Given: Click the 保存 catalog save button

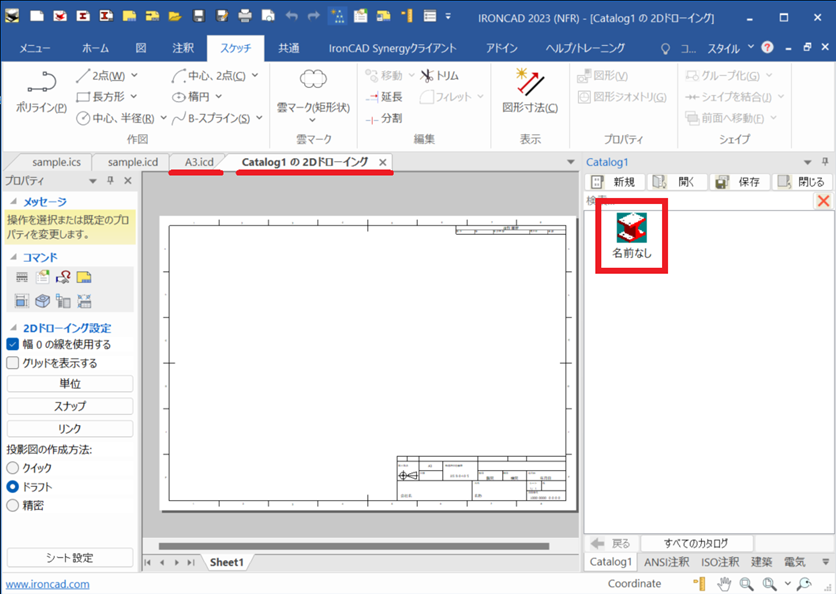Looking at the screenshot, I should (x=740, y=182).
